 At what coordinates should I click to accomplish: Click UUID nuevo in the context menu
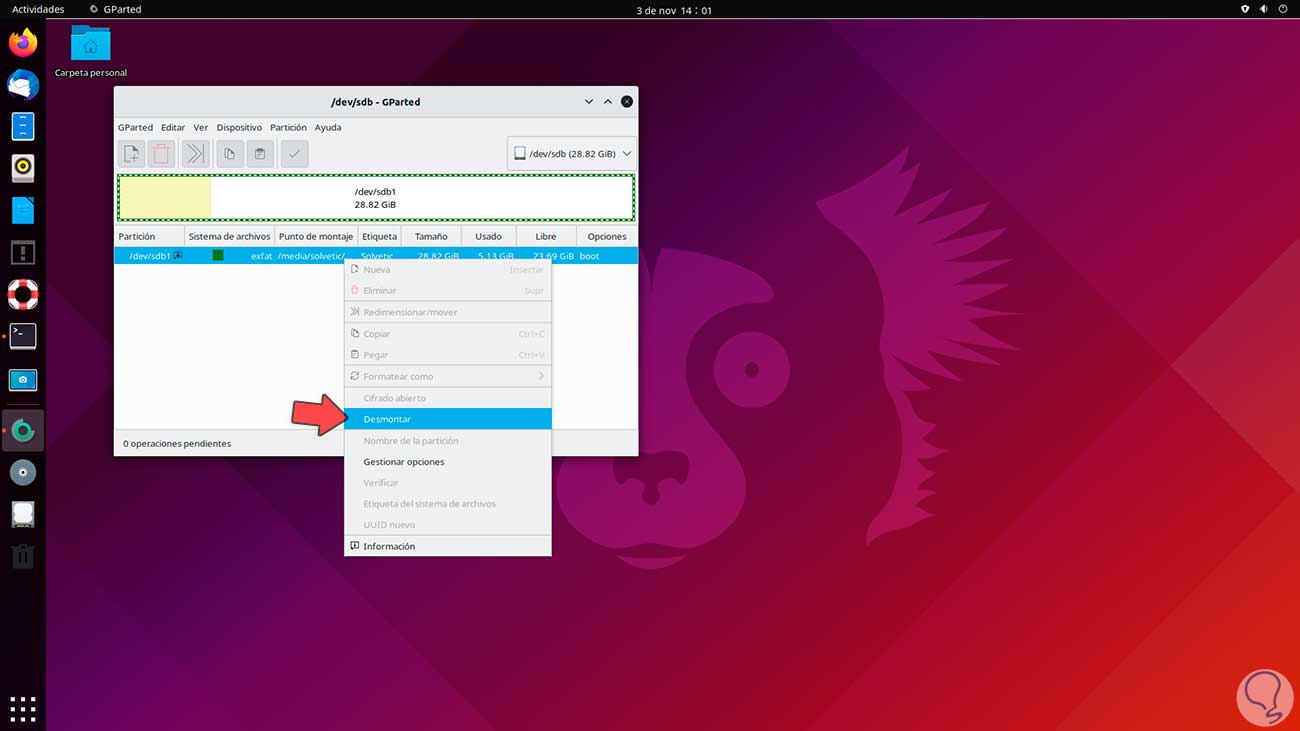pos(448,525)
